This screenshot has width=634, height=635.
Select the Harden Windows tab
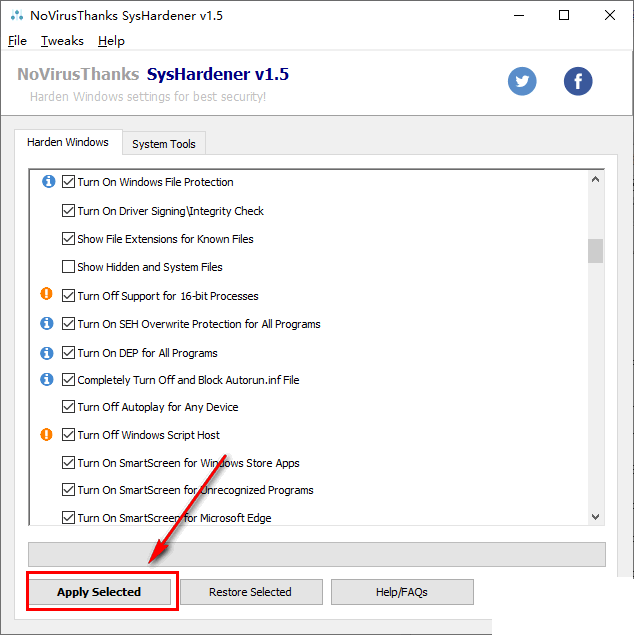(68, 142)
